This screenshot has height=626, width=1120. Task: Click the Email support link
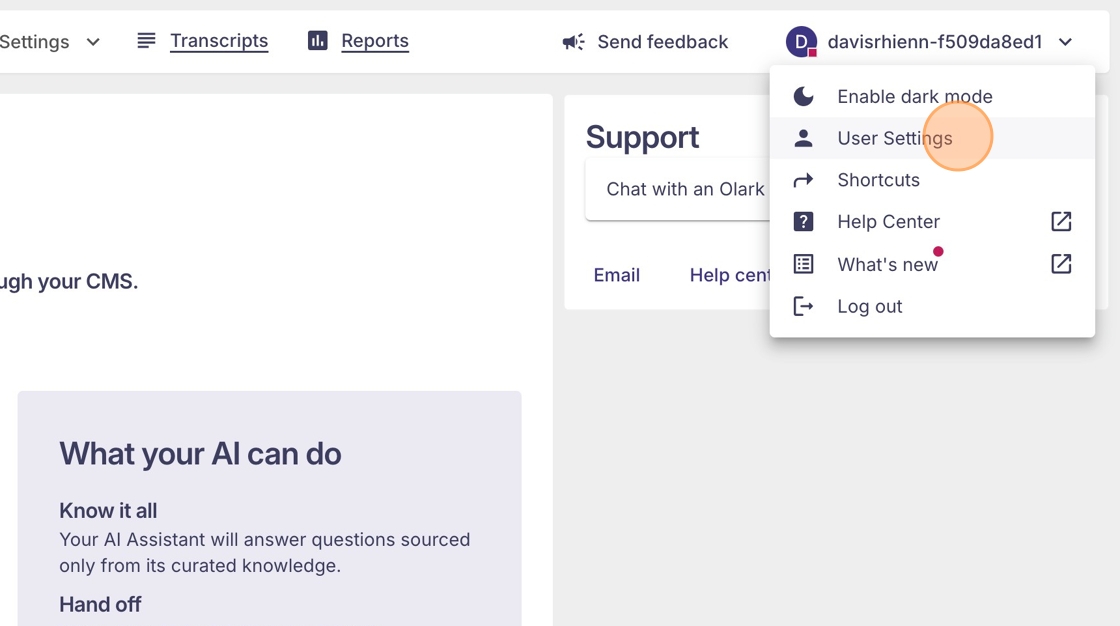616,275
